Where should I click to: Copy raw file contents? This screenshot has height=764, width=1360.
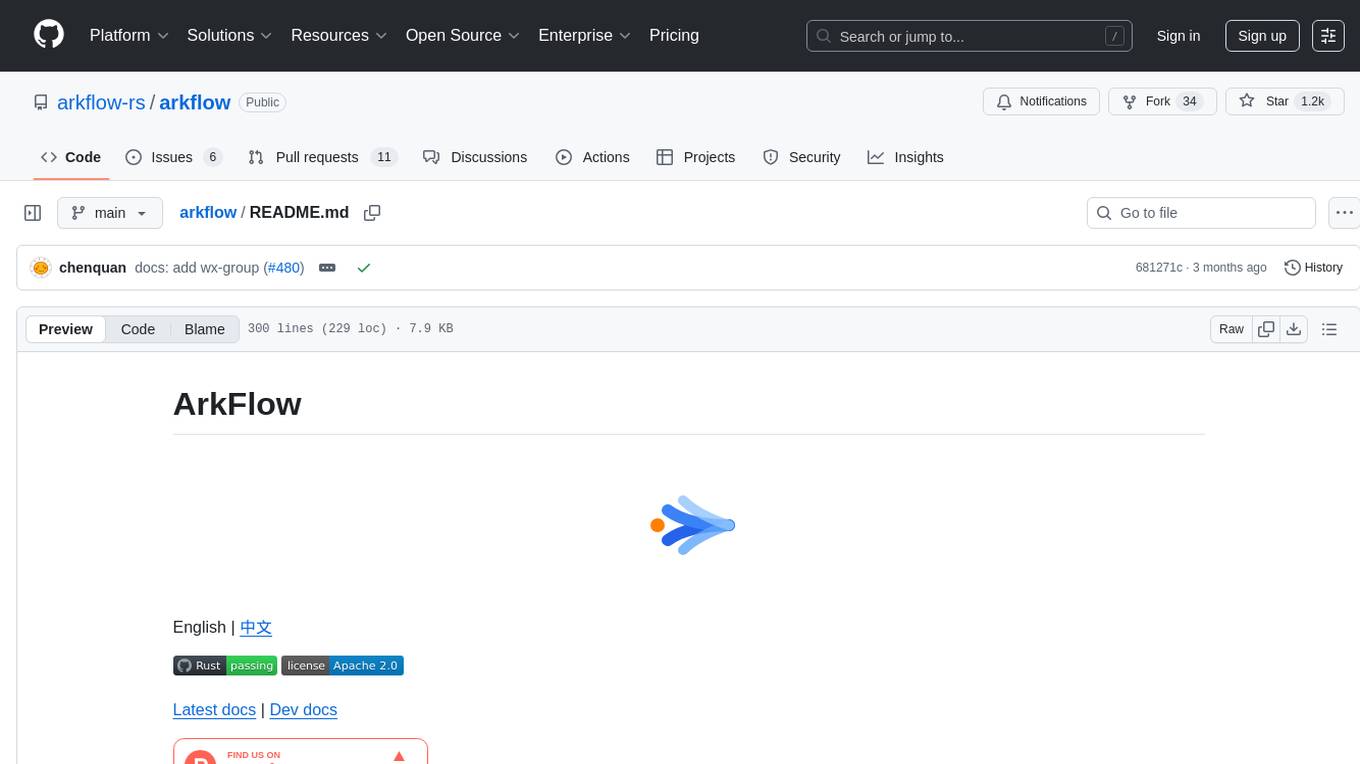tap(1267, 329)
